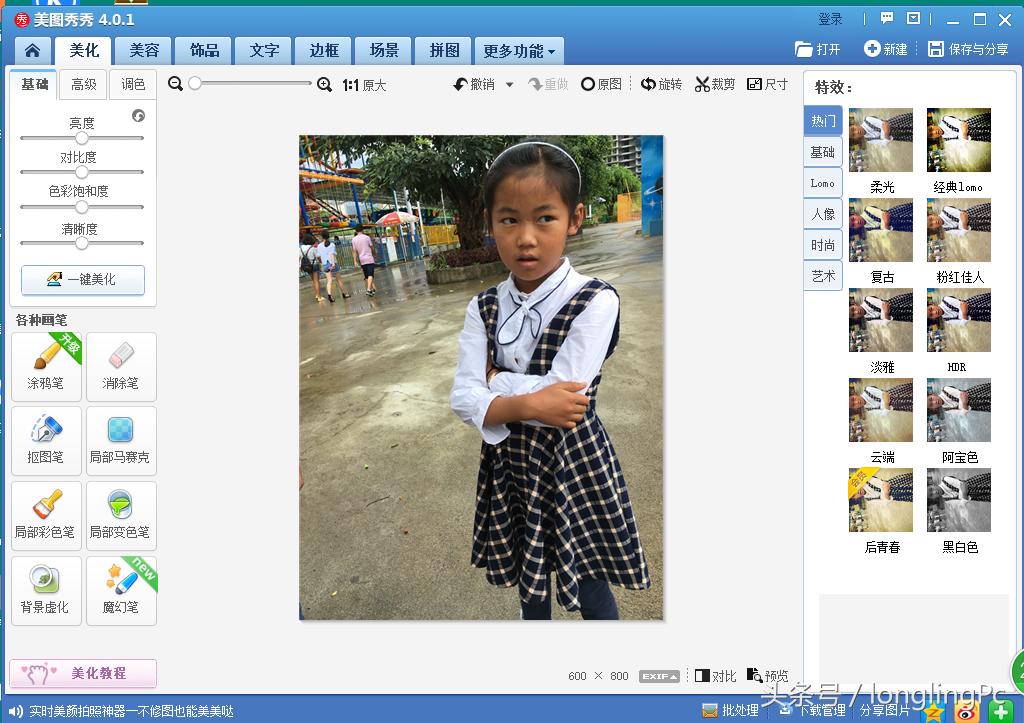
Task: Reset the basic adjustment sliders icon
Action: (x=138, y=116)
